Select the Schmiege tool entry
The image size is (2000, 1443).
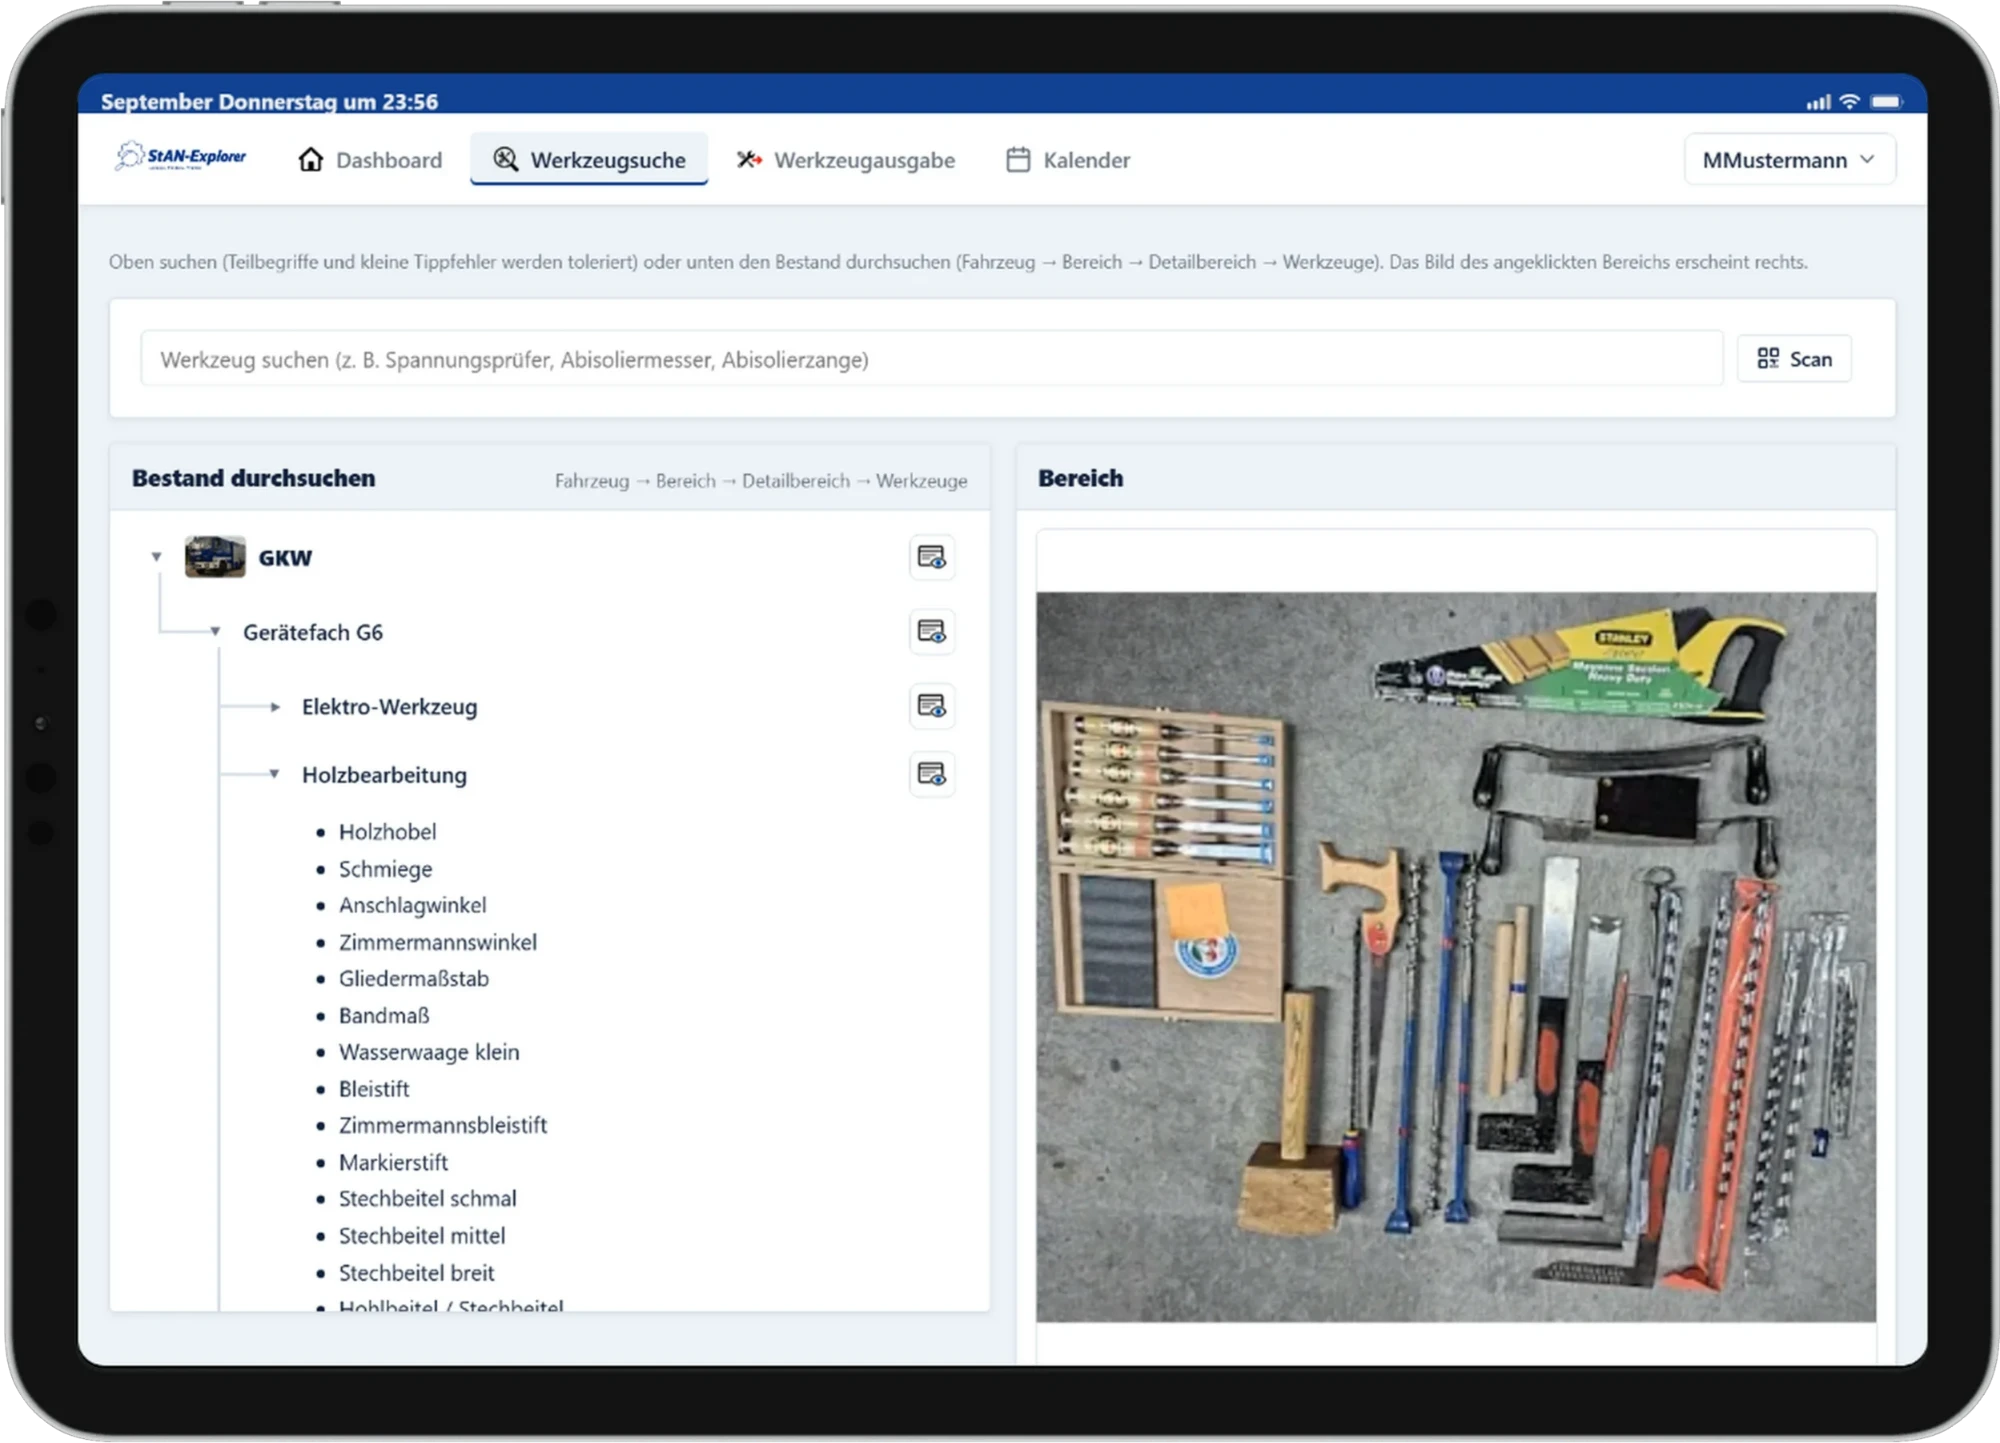coord(385,869)
